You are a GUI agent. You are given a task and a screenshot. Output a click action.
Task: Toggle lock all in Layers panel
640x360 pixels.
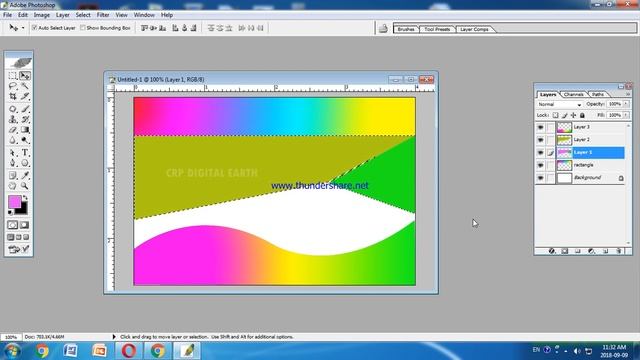[x=582, y=116]
